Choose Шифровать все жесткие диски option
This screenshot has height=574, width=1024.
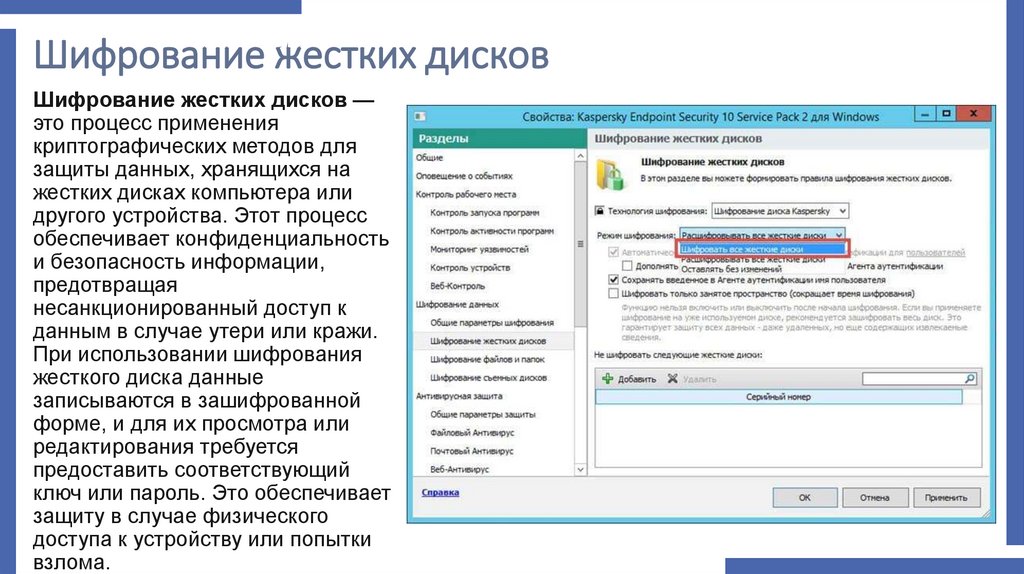pos(762,249)
